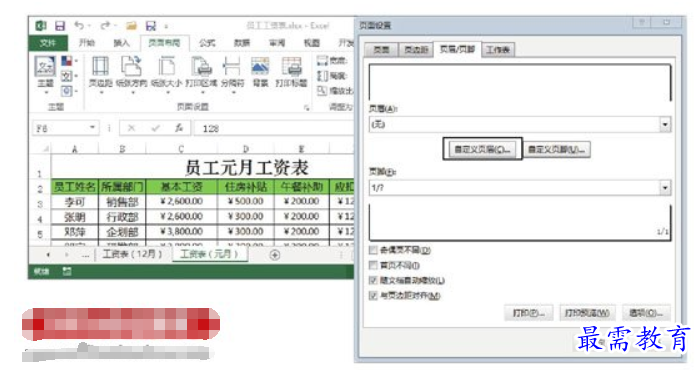Open the Customize Quick Access Toolbar dropdown
The image size is (699, 370).
point(166,26)
